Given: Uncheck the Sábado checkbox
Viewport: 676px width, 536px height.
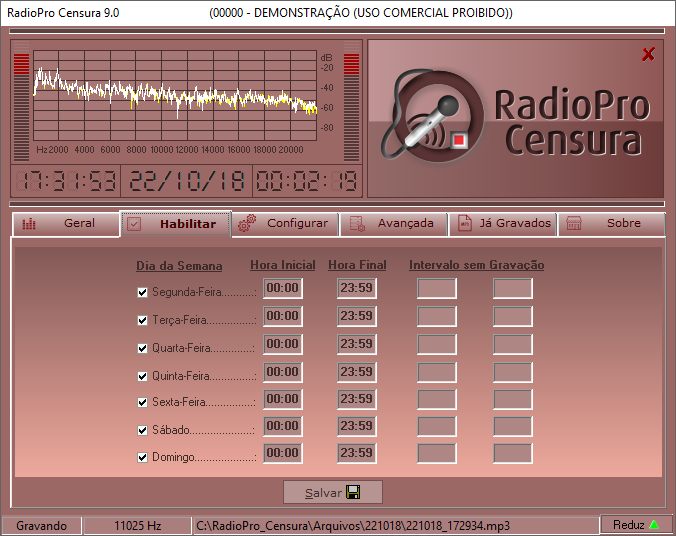Looking at the screenshot, I should click(142, 430).
